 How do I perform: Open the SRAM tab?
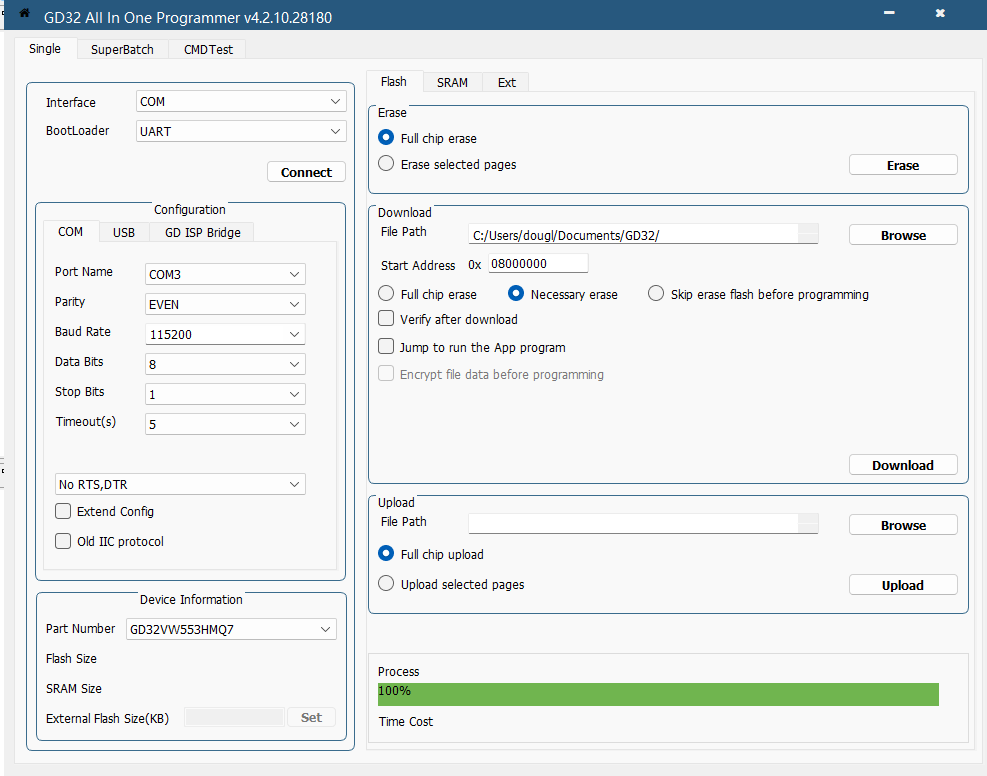click(x=452, y=82)
